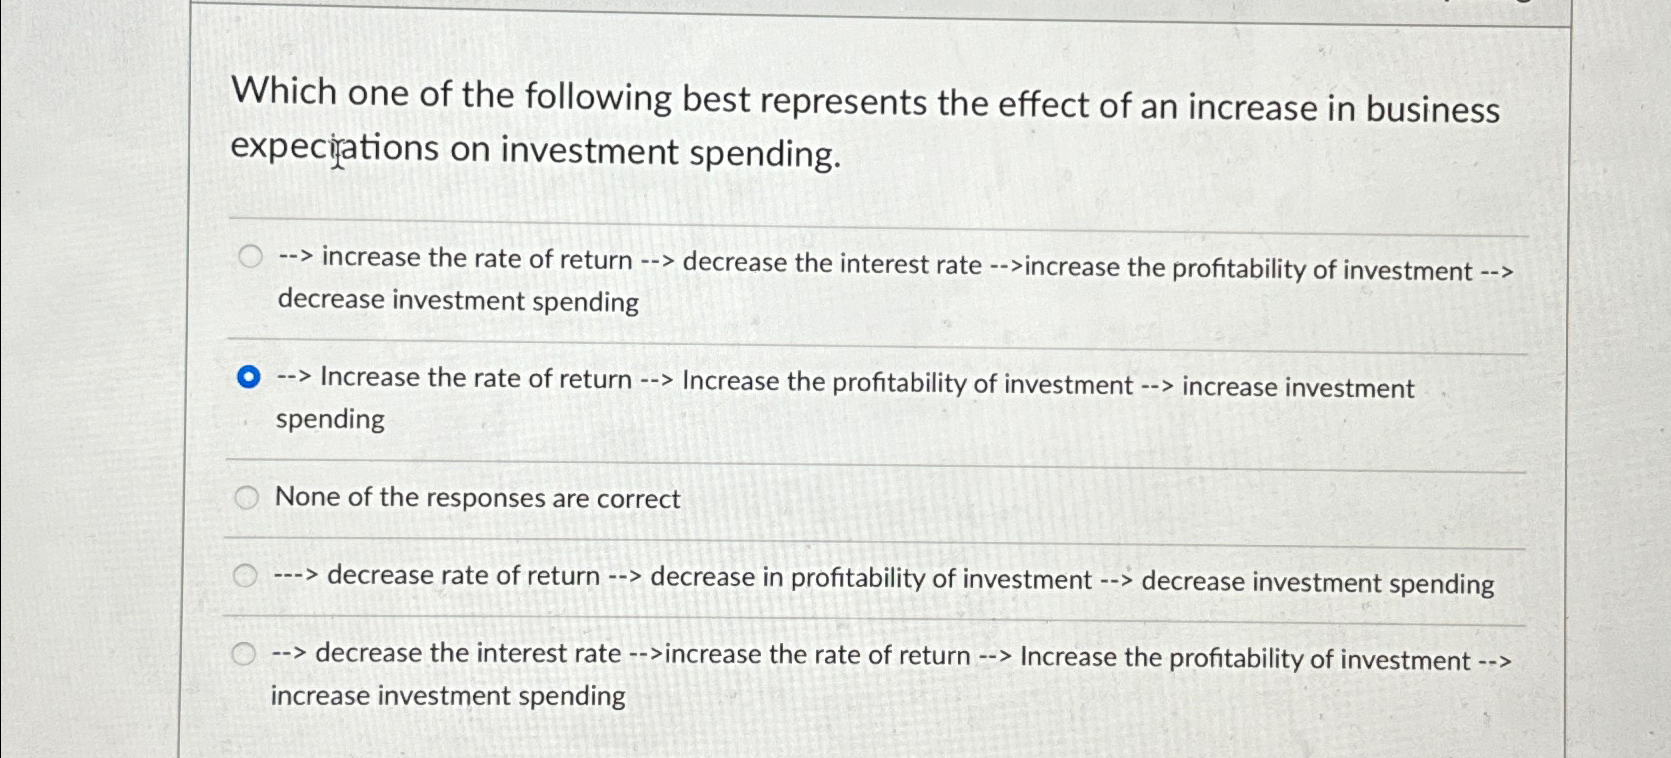Select the last answer about decreasing interest rate

(x=246, y=652)
